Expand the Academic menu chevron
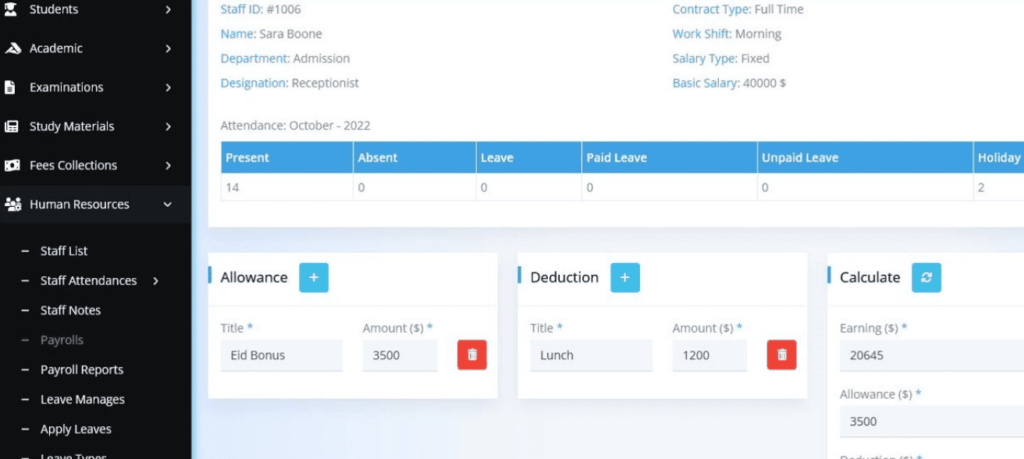Image resolution: width=1024 pixels, height=459 pixels. point(168,48)
